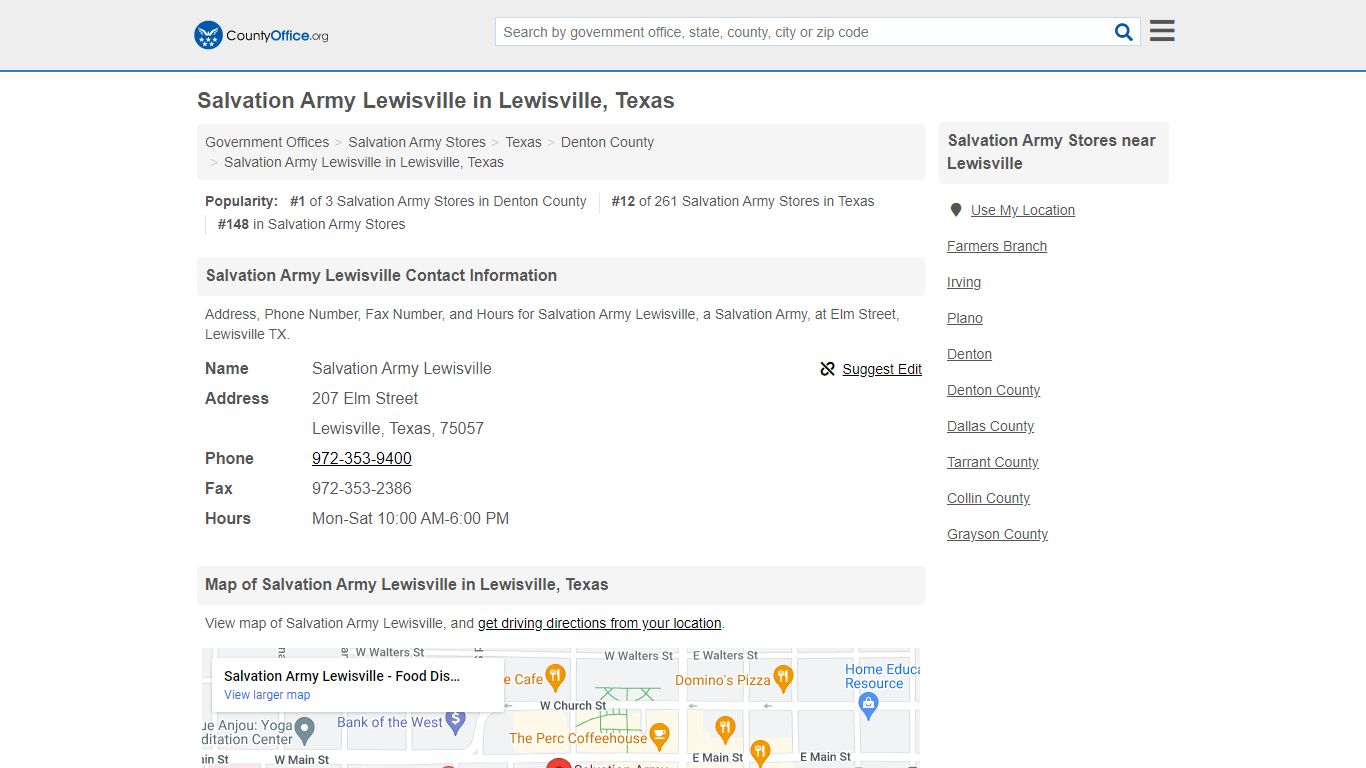Click the fax number 972-353-2386
This screenshot has height=768, width=1366.
click(x=362, y=488)
